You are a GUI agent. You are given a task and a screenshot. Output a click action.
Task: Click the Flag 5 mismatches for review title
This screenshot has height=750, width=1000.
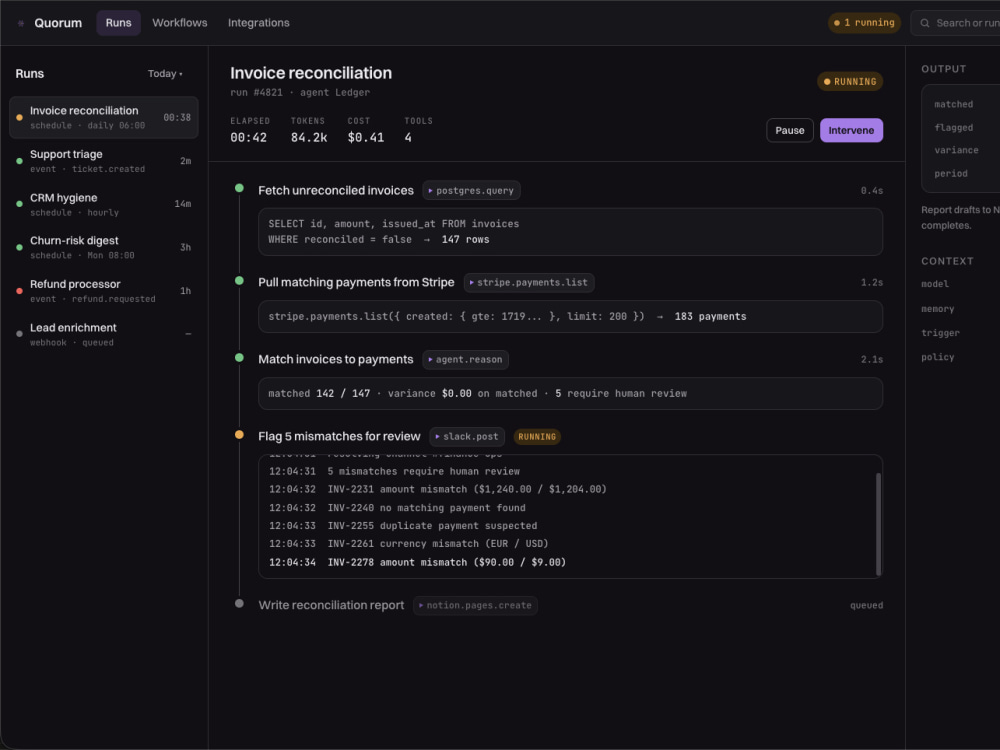339,436
